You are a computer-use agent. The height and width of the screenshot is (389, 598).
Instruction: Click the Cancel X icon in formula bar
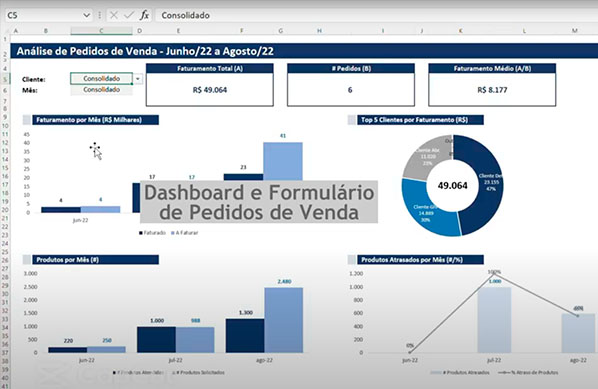[114, 15]
